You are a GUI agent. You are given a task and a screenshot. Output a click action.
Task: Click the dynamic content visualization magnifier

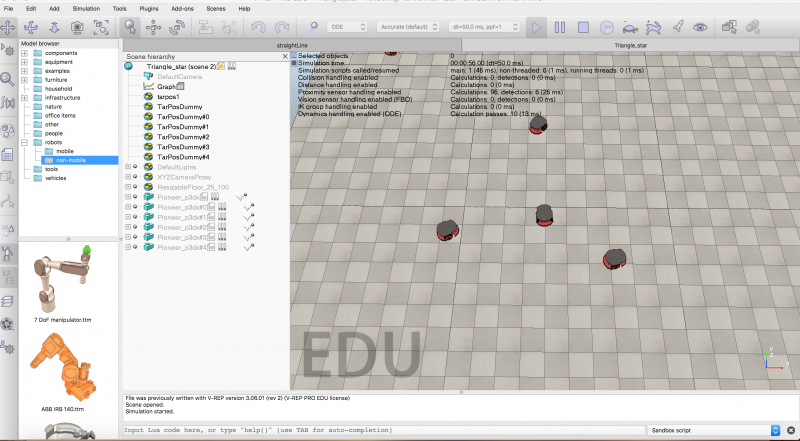click(312, 27)
